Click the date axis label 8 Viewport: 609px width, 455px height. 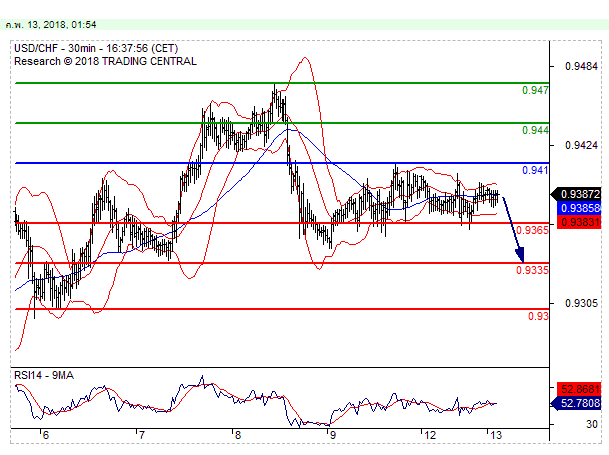(237, 435)
